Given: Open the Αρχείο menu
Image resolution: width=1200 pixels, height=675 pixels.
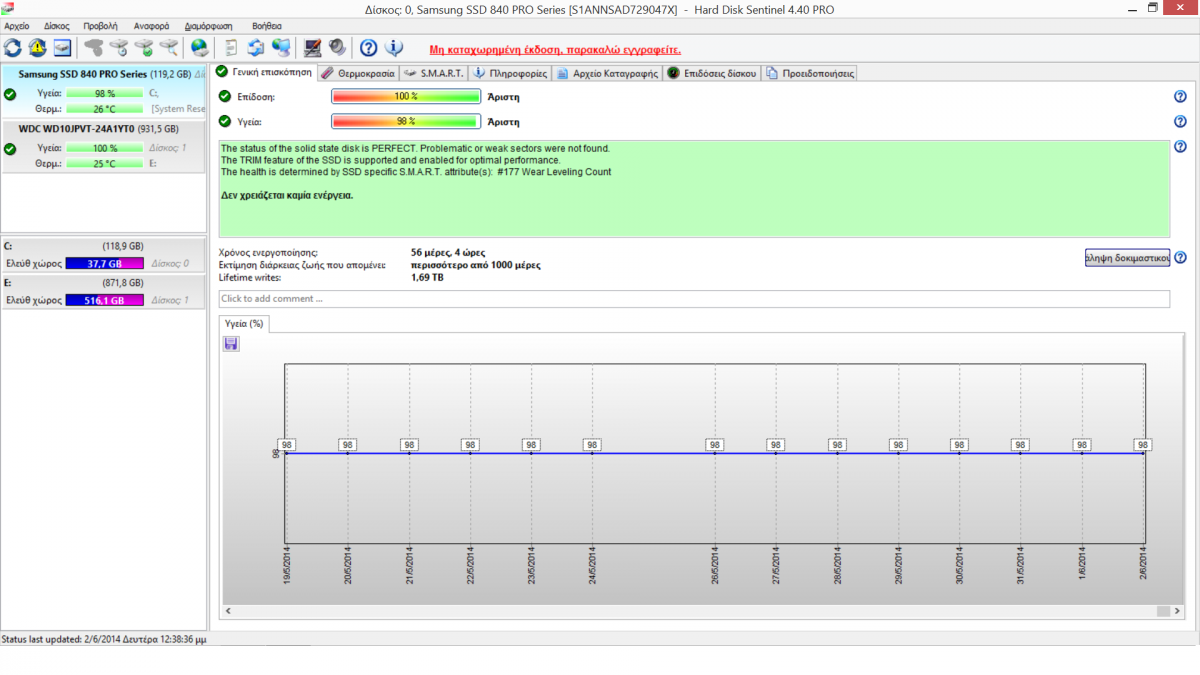Looking at the screenshot, I should click(17, 26).
